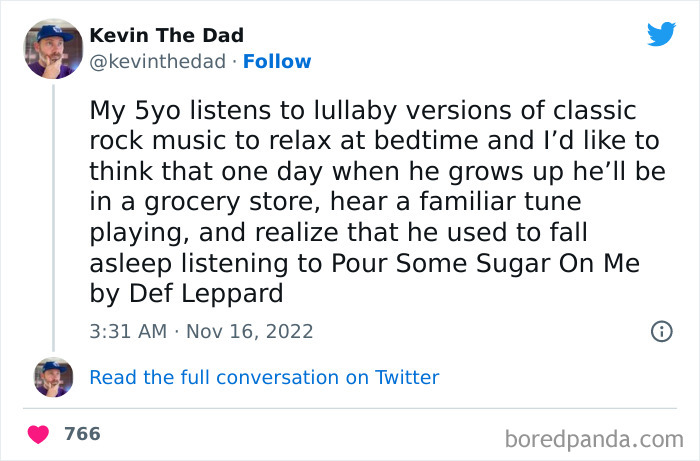Open Kevin The Dad's large profile picture
Viewport: 700px width, 461px height.
pos(52,48)
